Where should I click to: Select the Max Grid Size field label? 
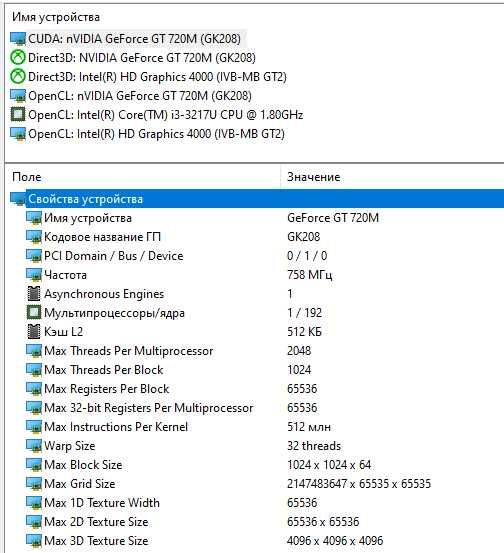tap(80, 484)
